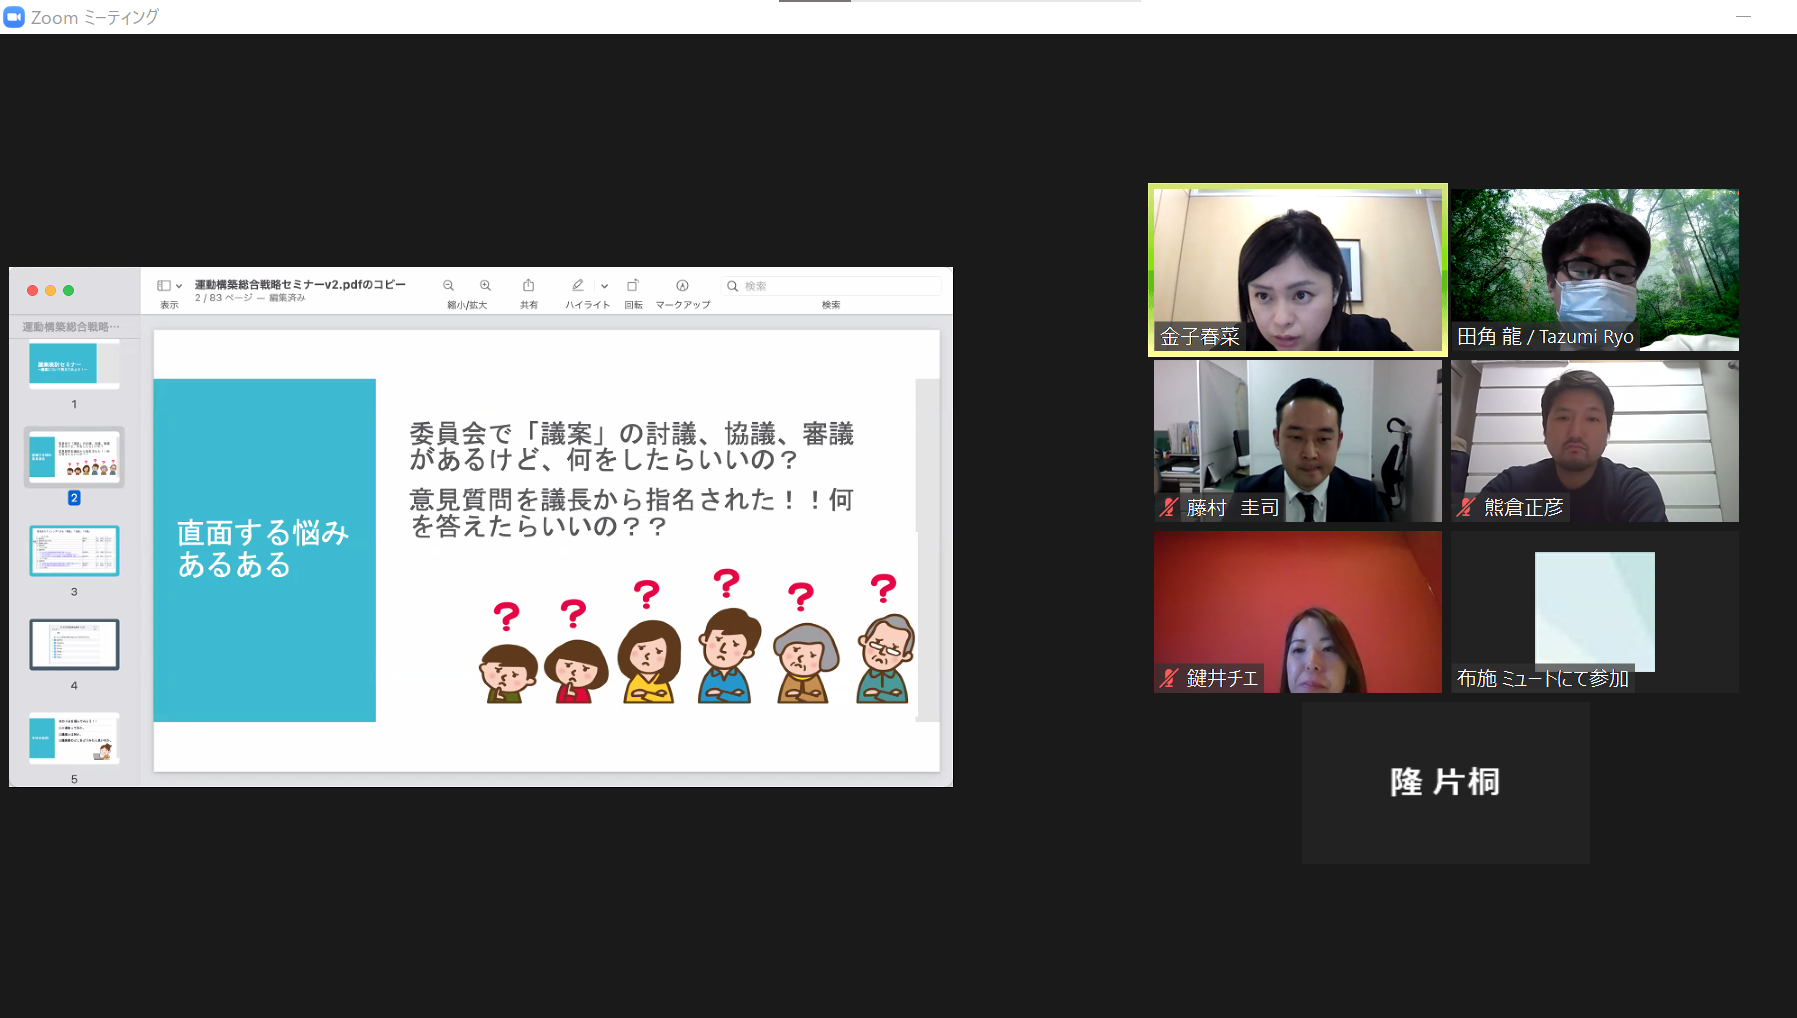Open the share (共有) icon
The height and width of the screenshot is (1018, 1797).
[x=528, y=286]
